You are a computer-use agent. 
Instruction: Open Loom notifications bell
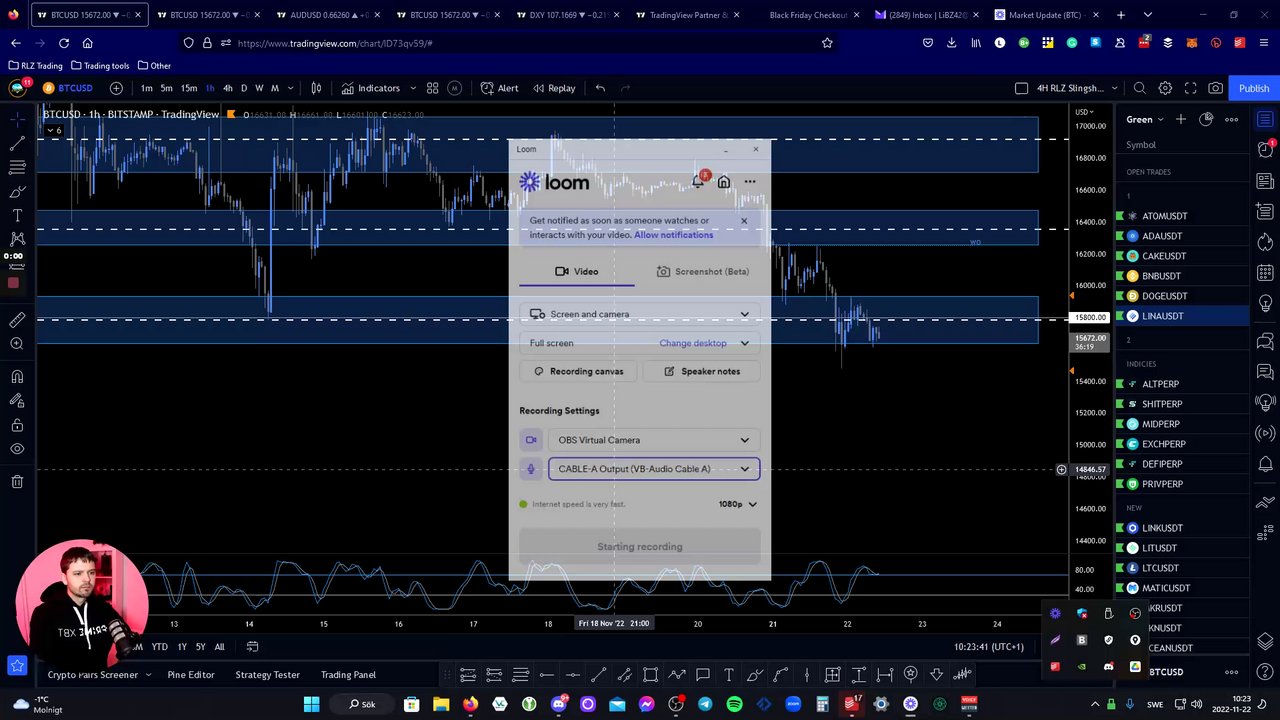point(698,182)
